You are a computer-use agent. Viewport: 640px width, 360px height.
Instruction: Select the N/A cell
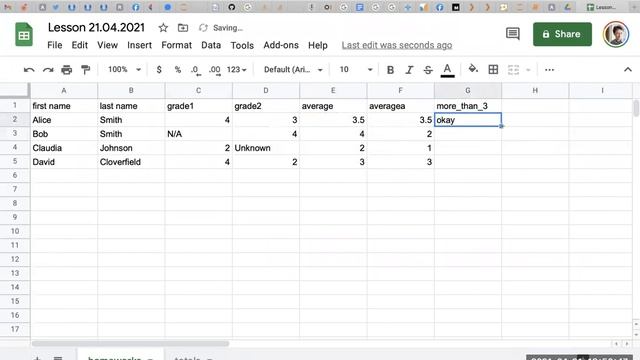point(198,134)
